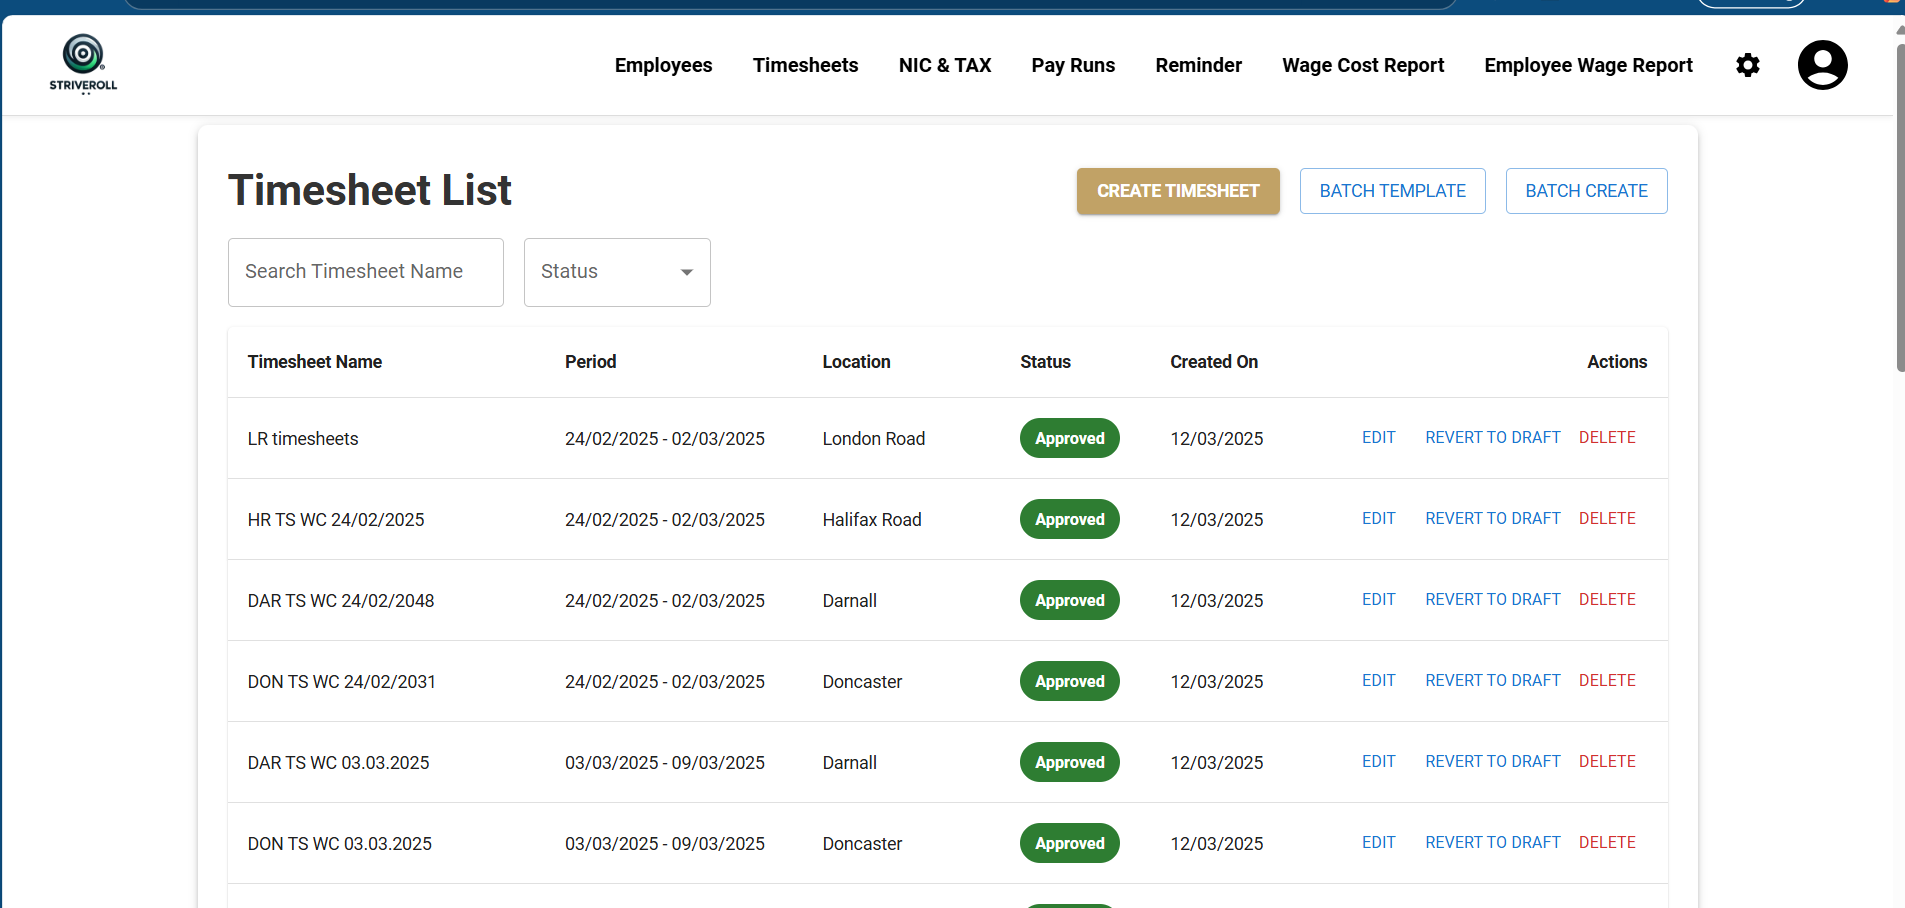Edit DON TS WC 24/02/2031 timesheet
1905x908 pixels.
(1378, 681)
